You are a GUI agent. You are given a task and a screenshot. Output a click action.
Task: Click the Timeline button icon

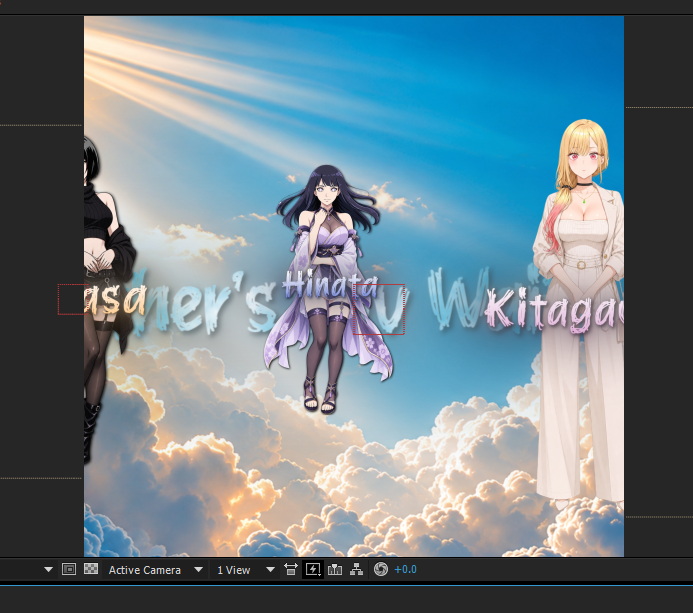click(x=335, y=569)
